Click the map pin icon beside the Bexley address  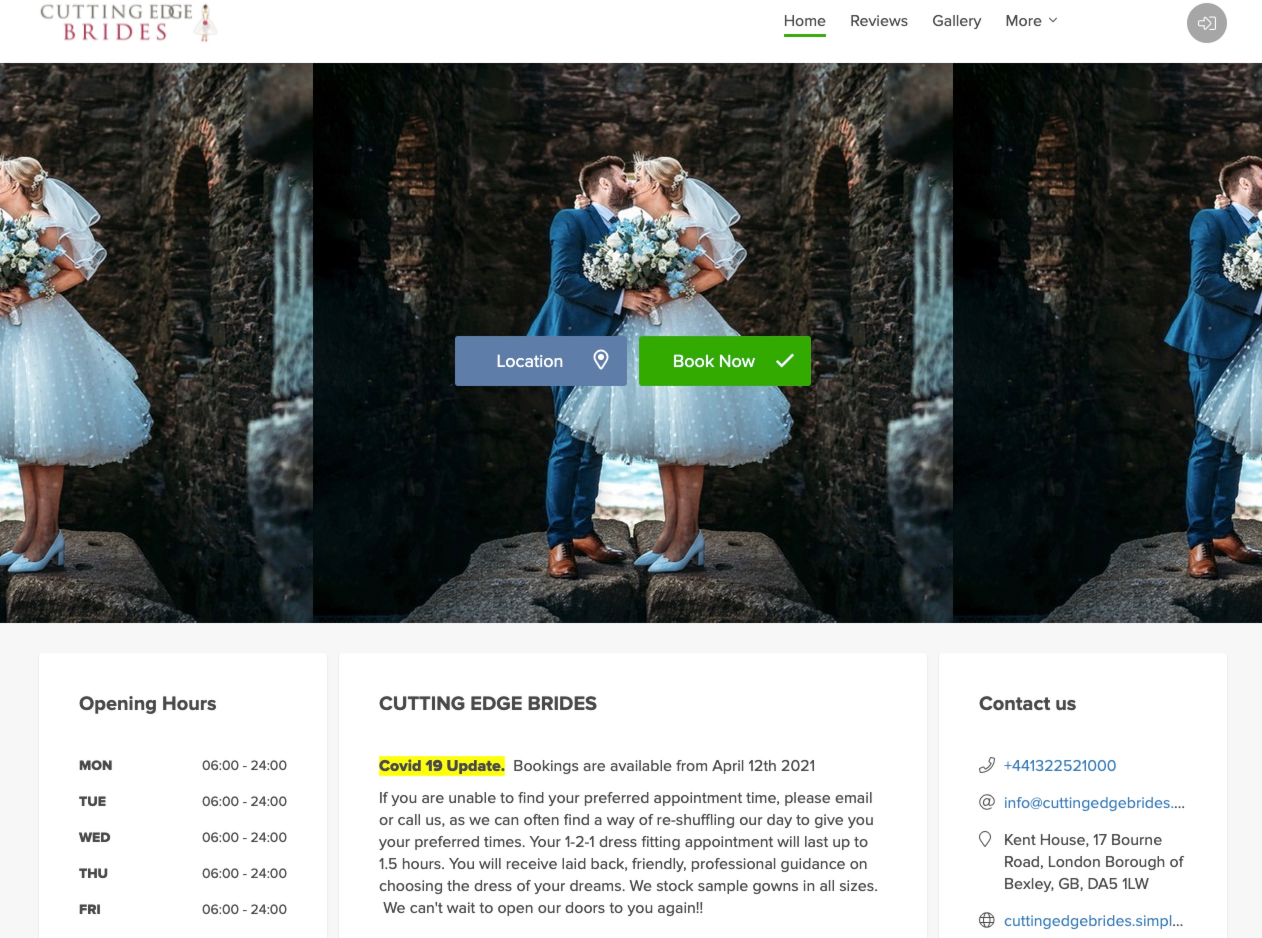[x=985, y=839]
